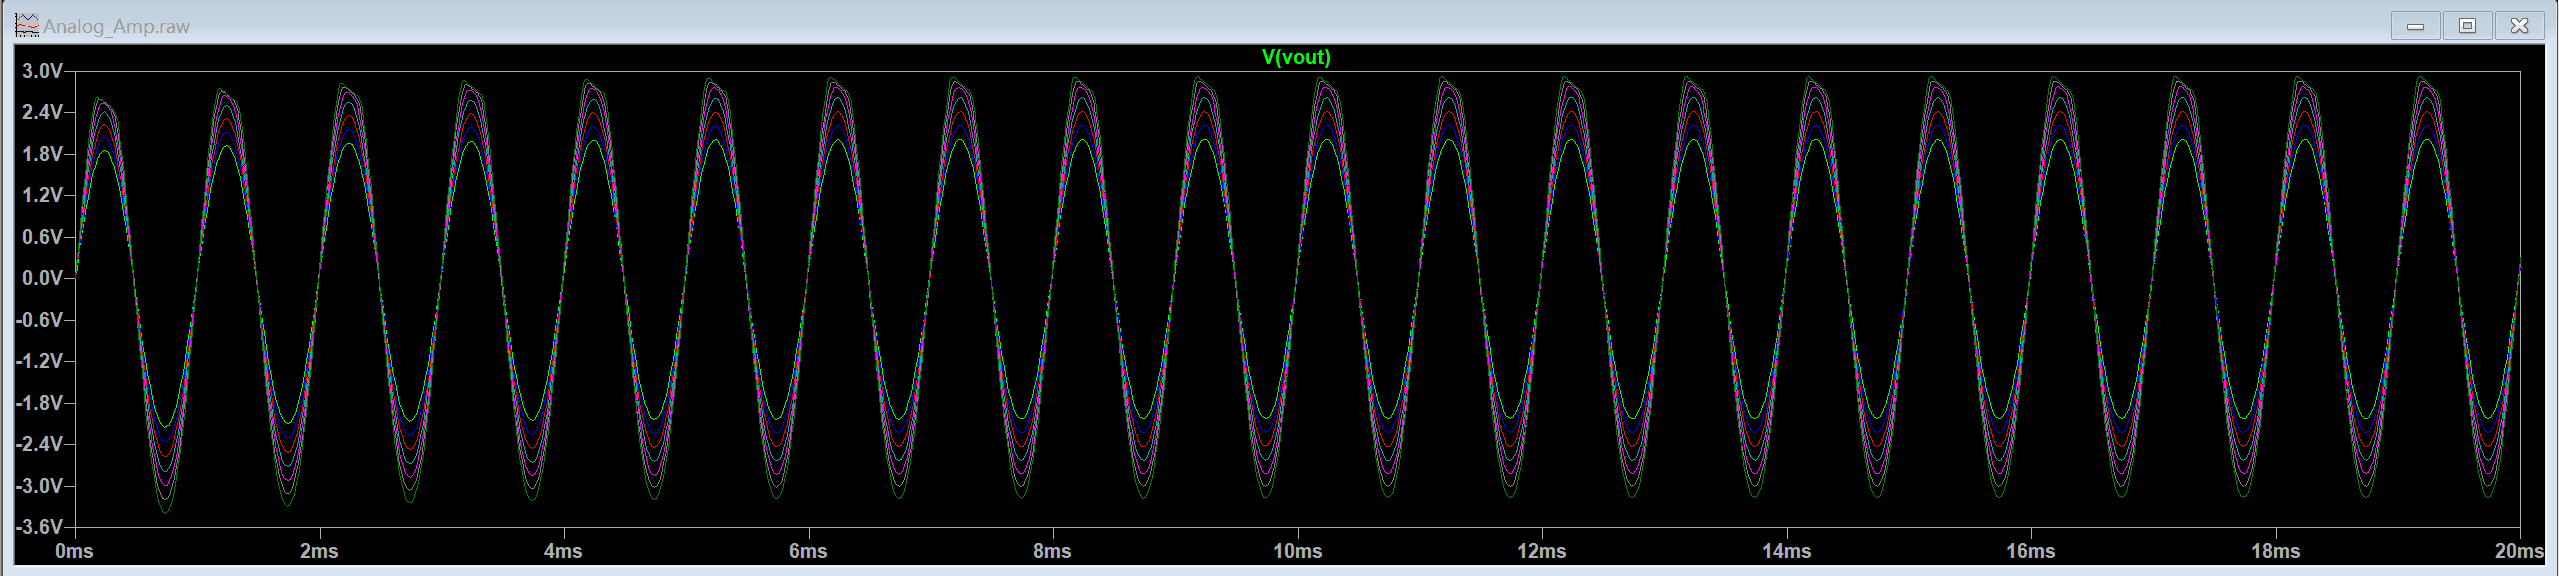
Task: Click the 20ms time axis label
Action: point(2519,551)
